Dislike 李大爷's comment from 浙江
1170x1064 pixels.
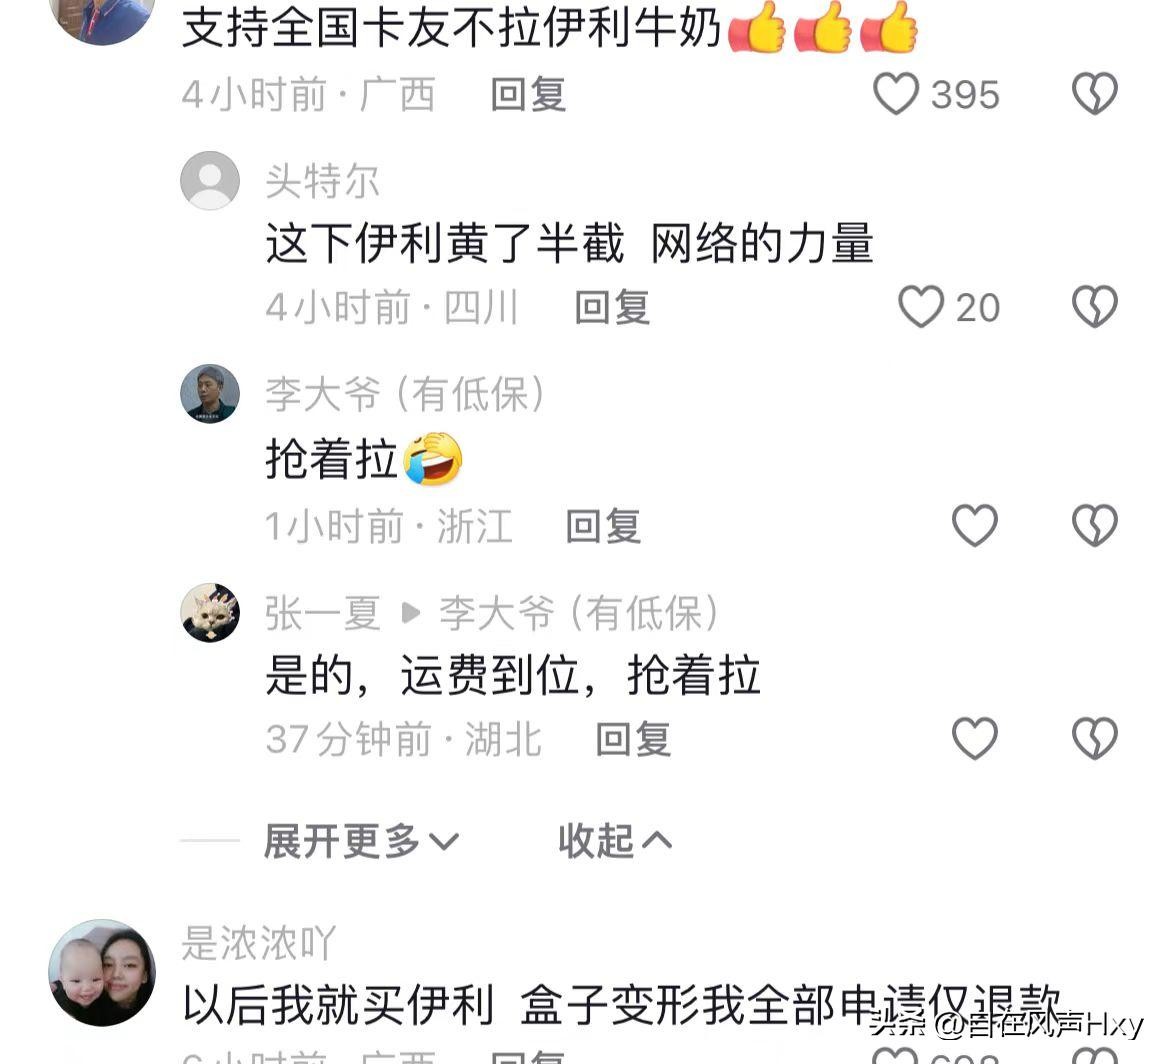click(1095, 525)
